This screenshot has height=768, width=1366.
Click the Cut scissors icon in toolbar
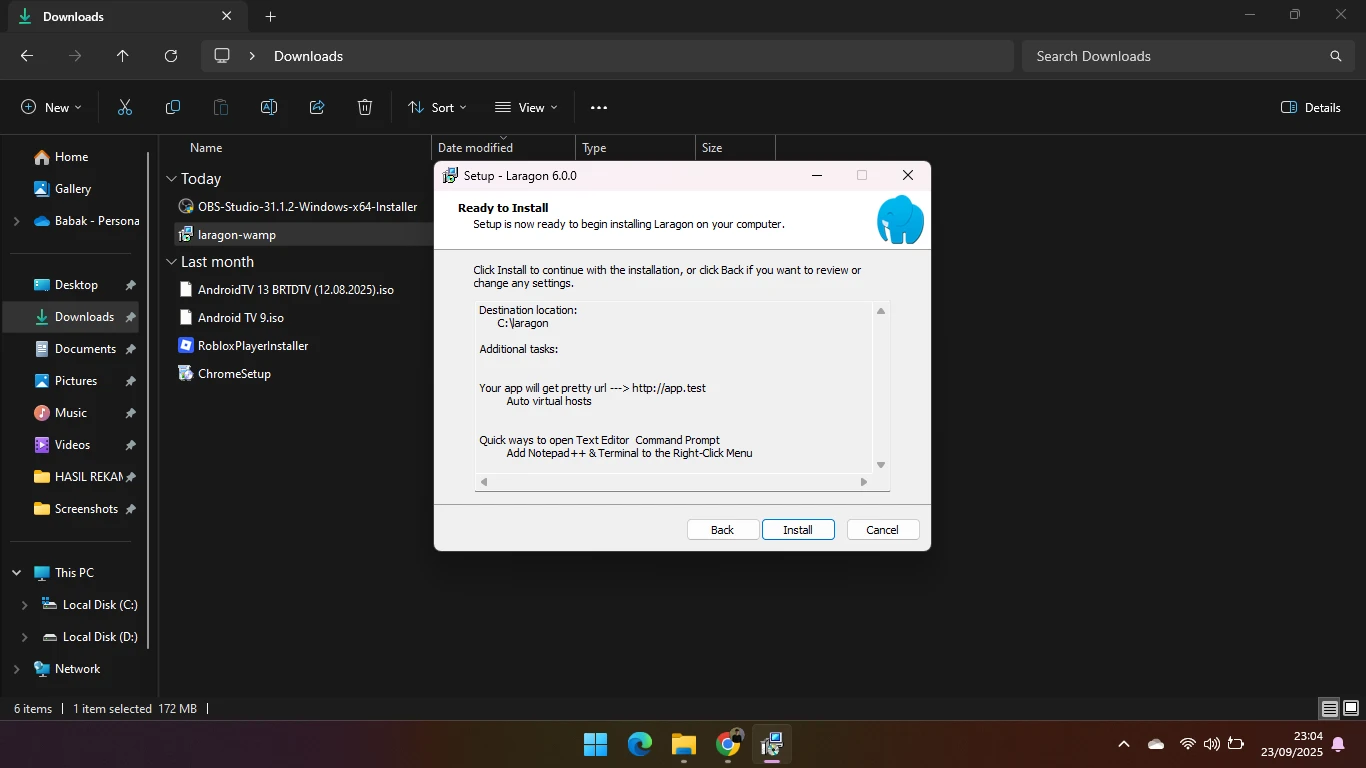coord(125,108)
